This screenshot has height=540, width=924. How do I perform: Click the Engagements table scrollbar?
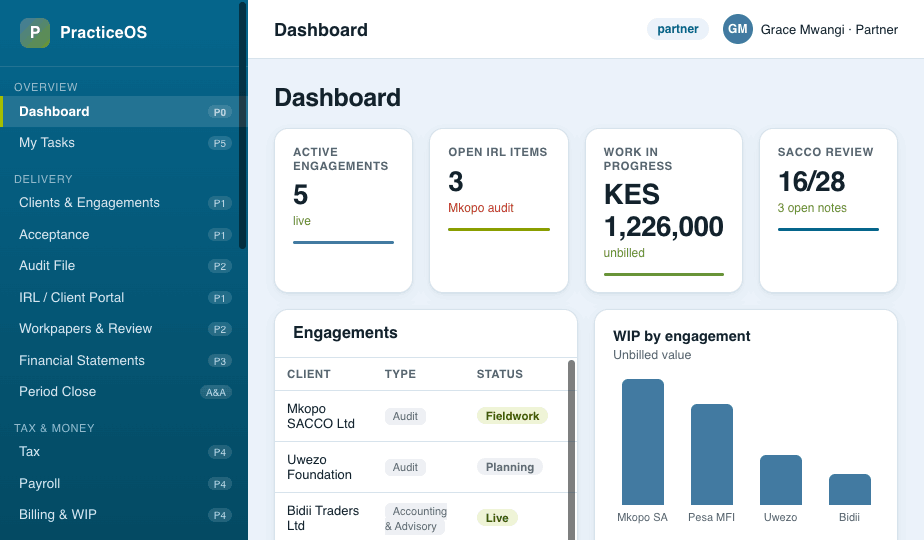572,450
